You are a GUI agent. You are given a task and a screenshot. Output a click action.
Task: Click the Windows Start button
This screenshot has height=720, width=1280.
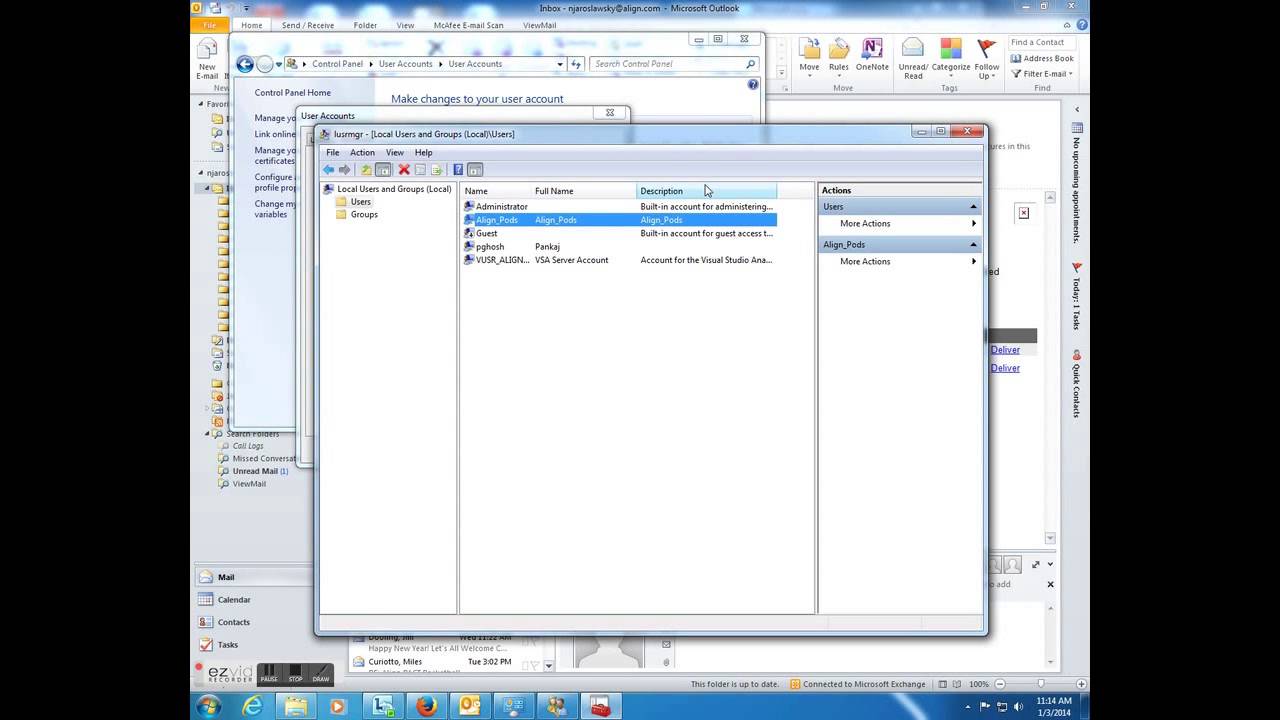click(208, 706)
